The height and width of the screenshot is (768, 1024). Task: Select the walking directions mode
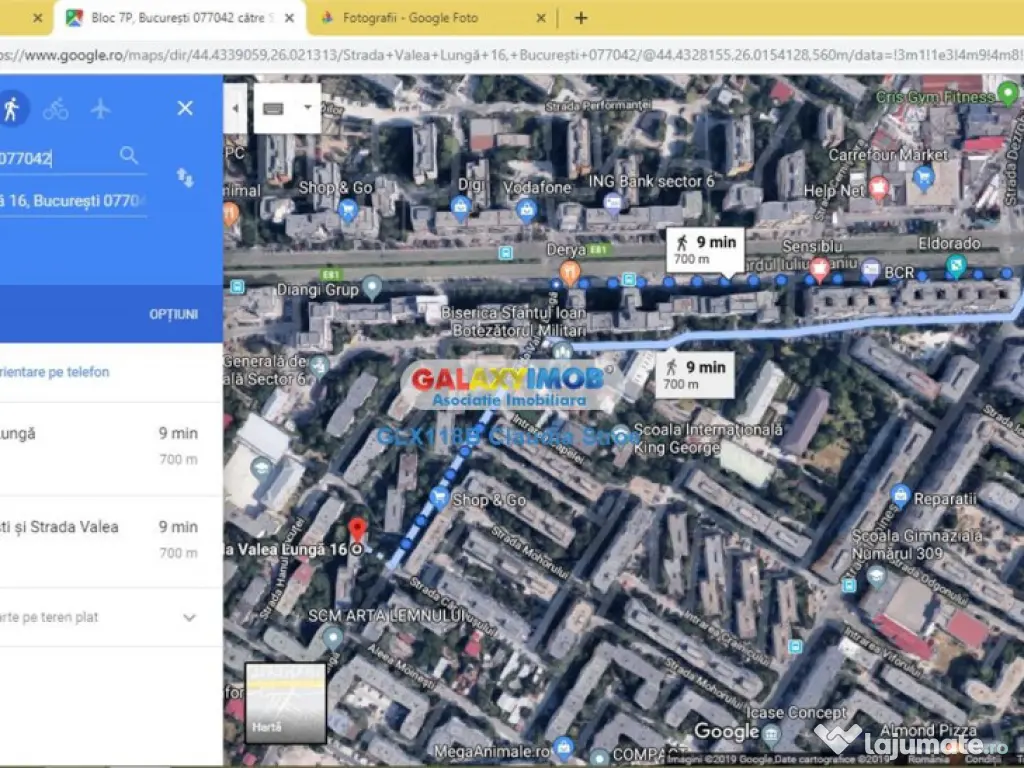pos(14,107)
